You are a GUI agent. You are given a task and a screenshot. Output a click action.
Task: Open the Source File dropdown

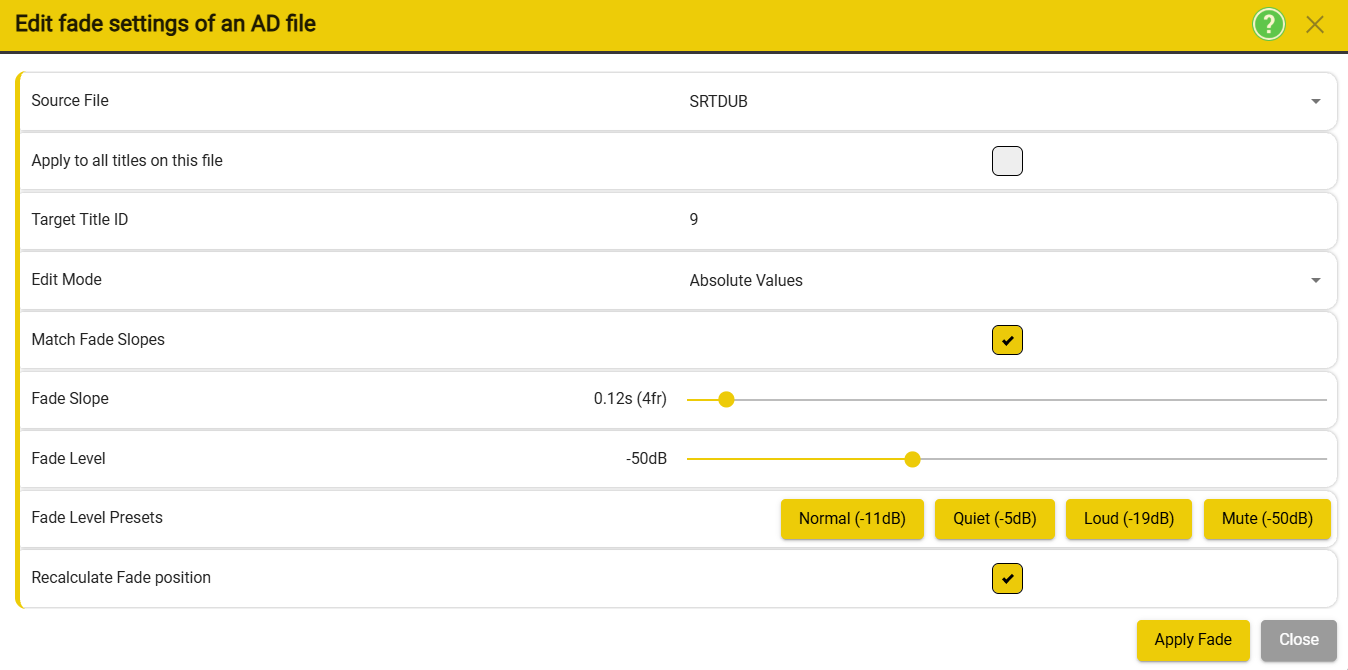1007,101
